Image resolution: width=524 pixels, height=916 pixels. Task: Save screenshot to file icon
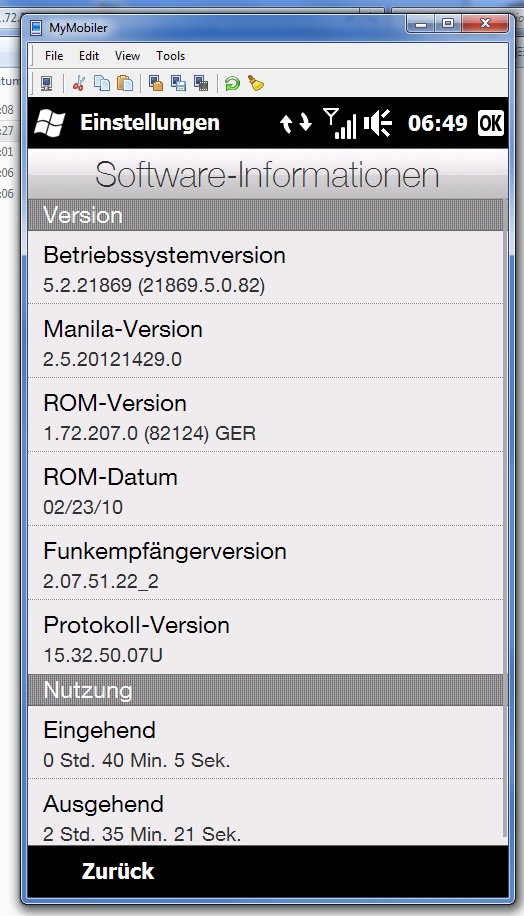[x=178, y=84]
